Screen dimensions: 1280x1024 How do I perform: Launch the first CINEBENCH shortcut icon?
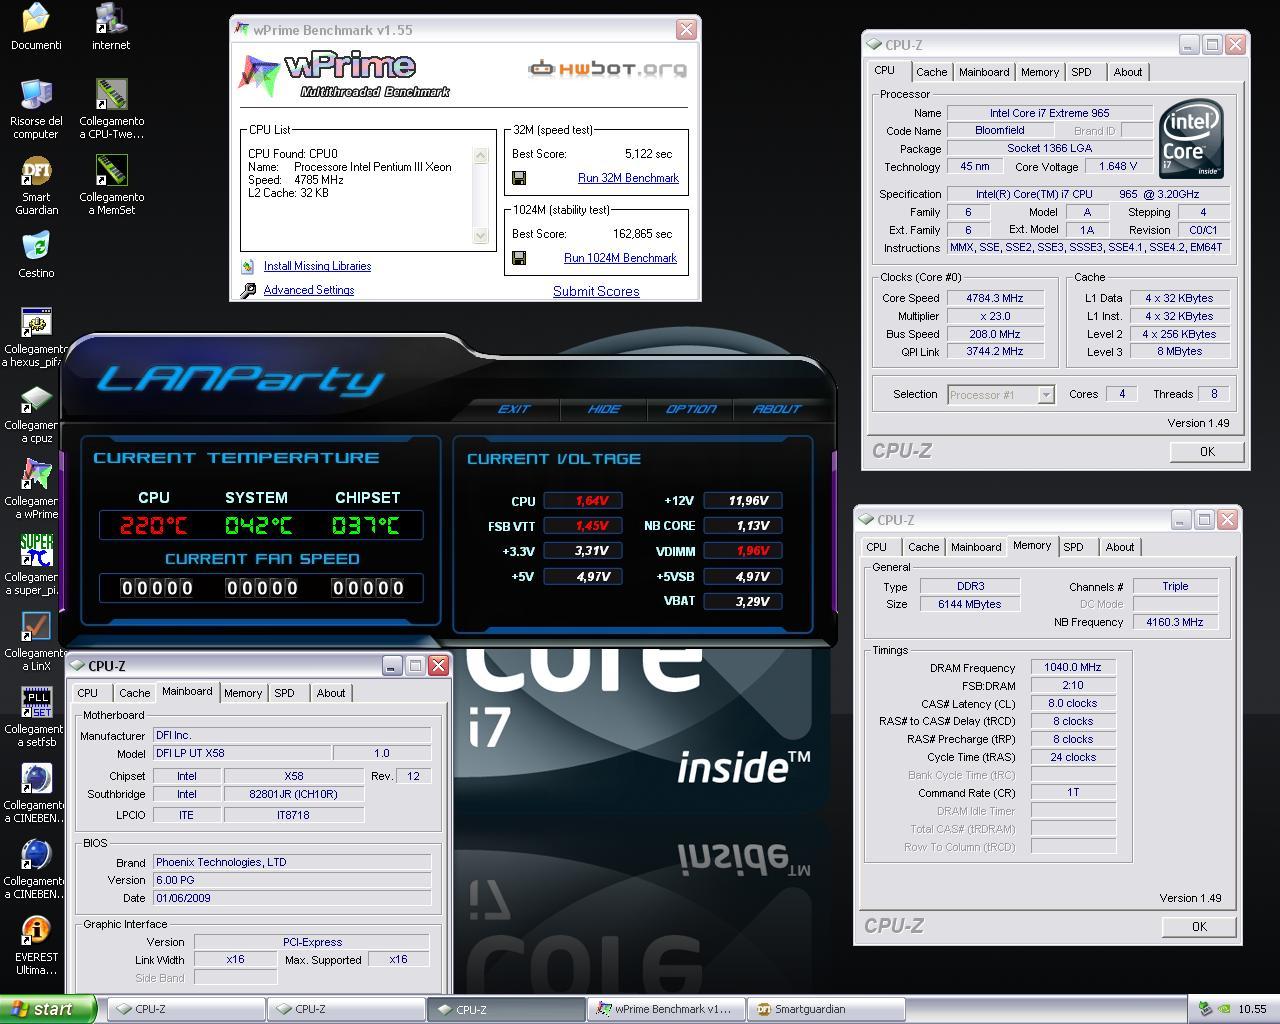(36, 779)
